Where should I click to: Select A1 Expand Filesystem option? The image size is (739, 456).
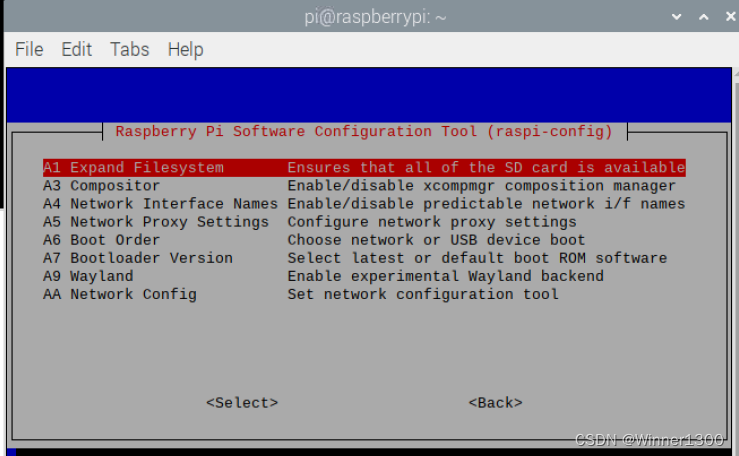[x=364, y=168]
